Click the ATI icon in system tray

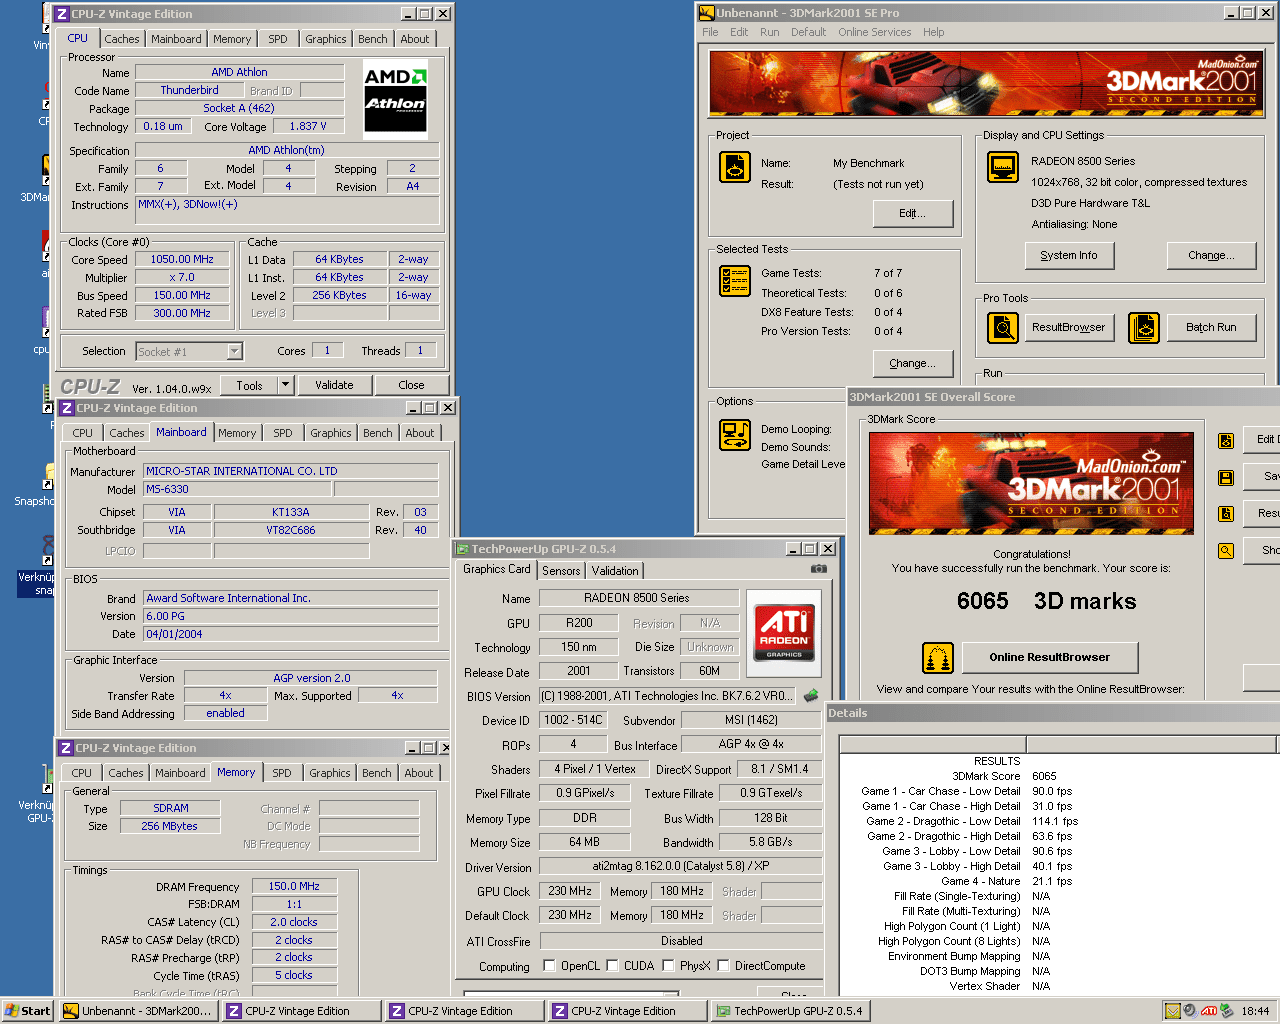[x=1209, y=1011]
